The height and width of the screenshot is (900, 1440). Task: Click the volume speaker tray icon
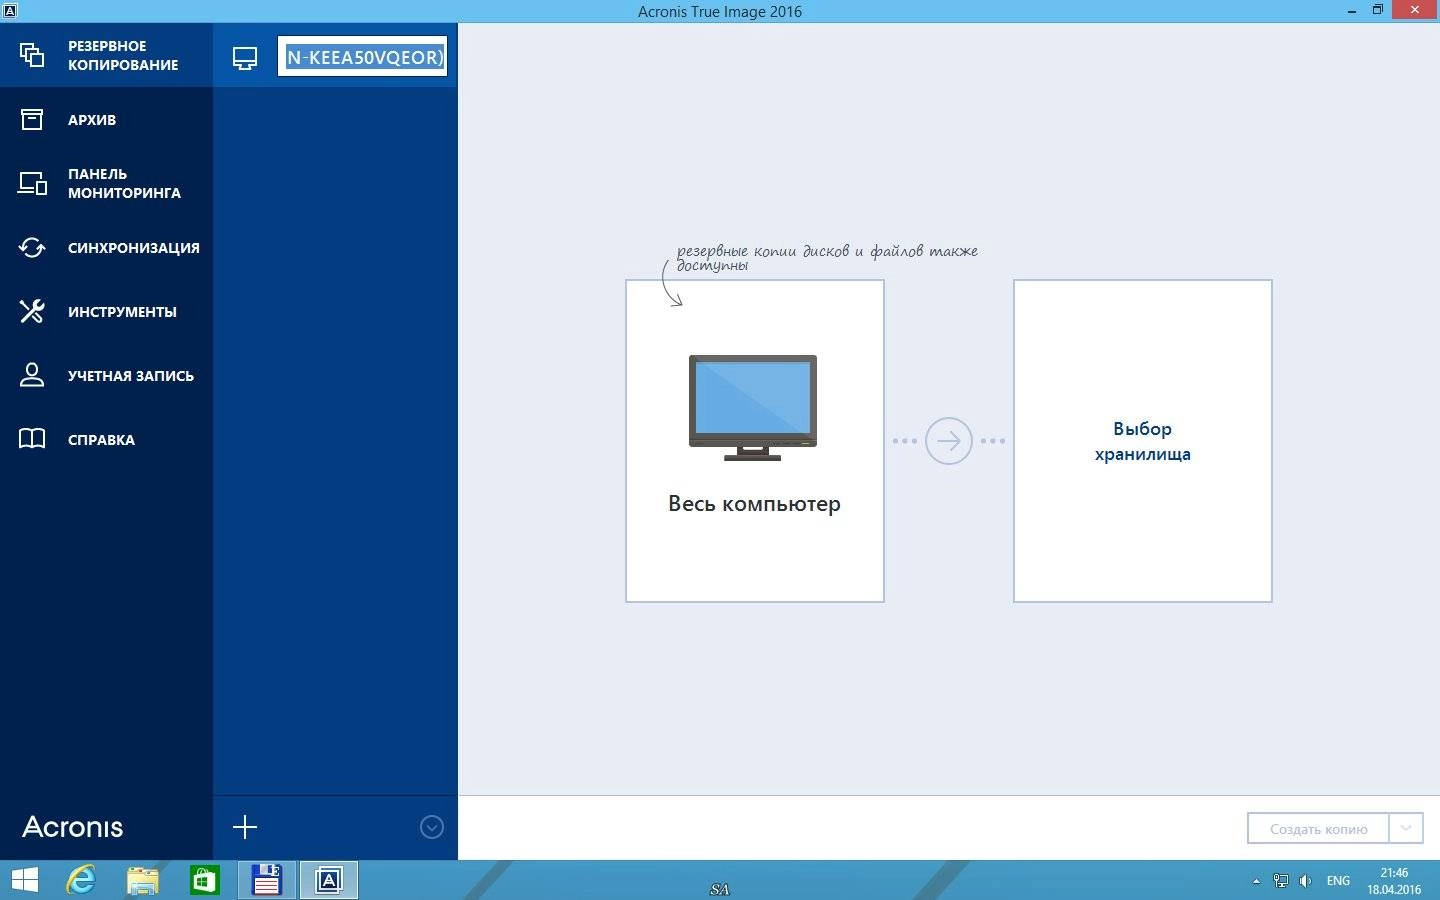[1305, 881]
